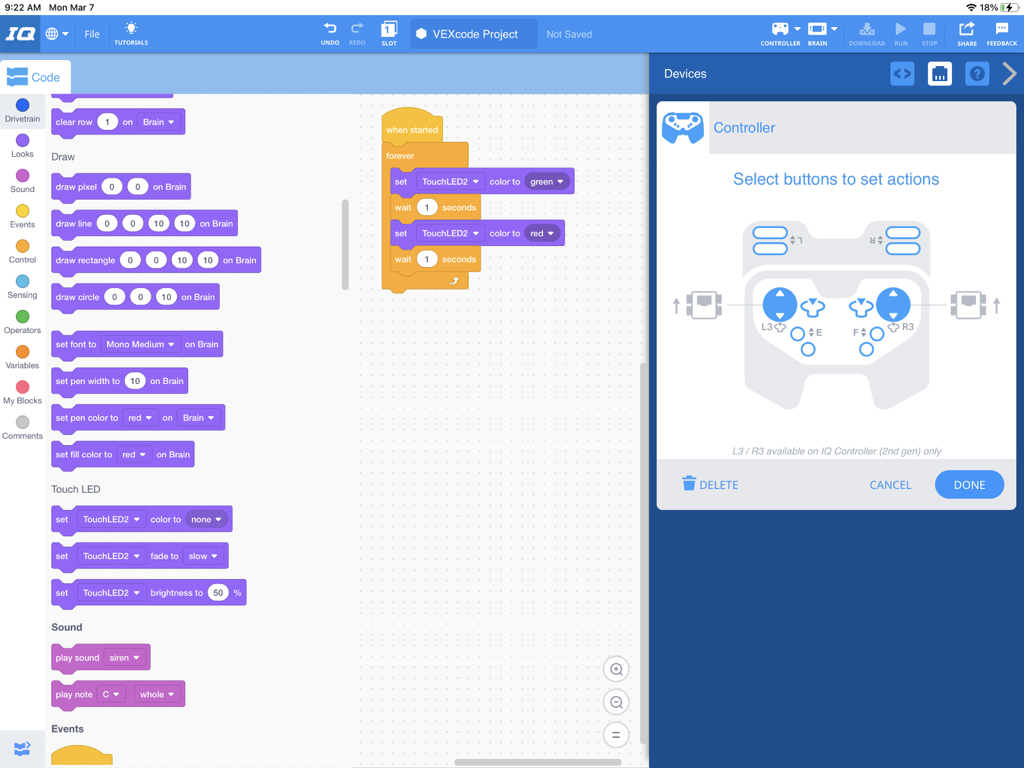Click the Stop icon

(929, 33)
